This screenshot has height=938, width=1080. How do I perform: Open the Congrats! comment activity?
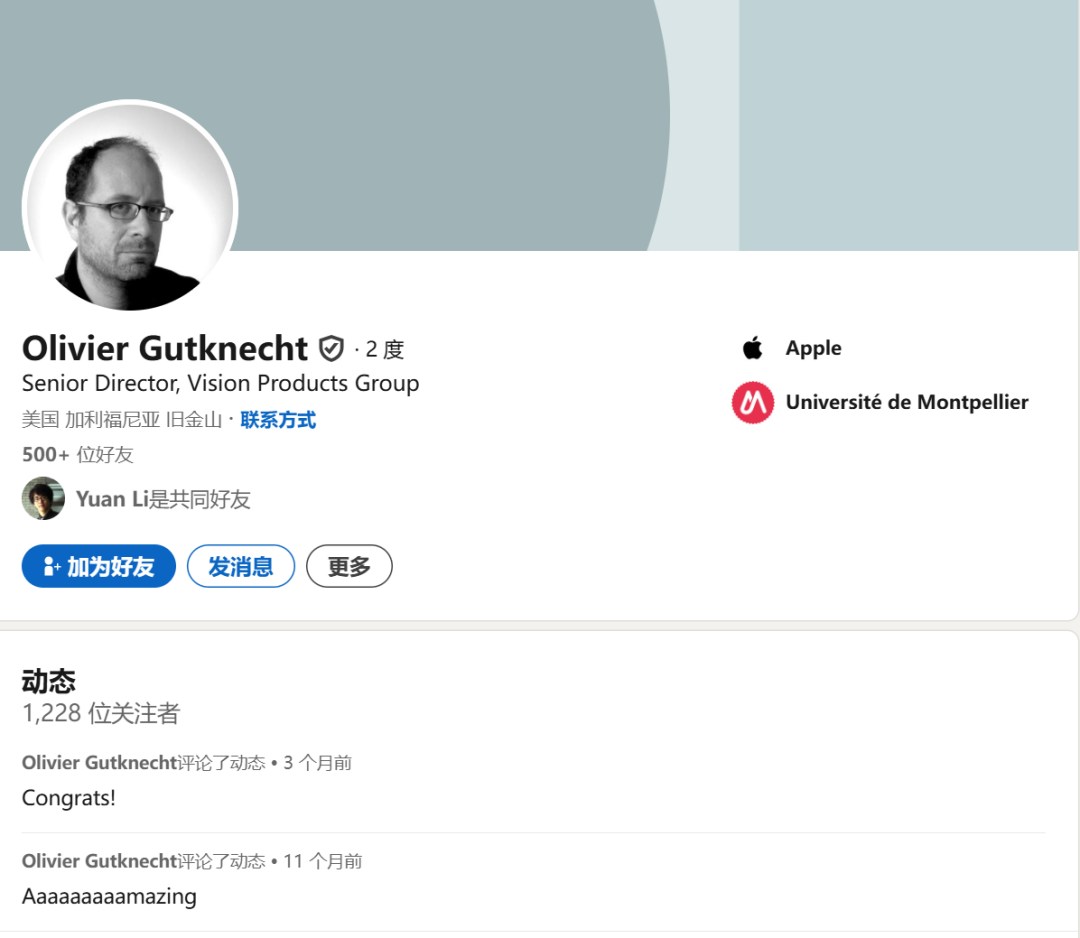[69, 798]
